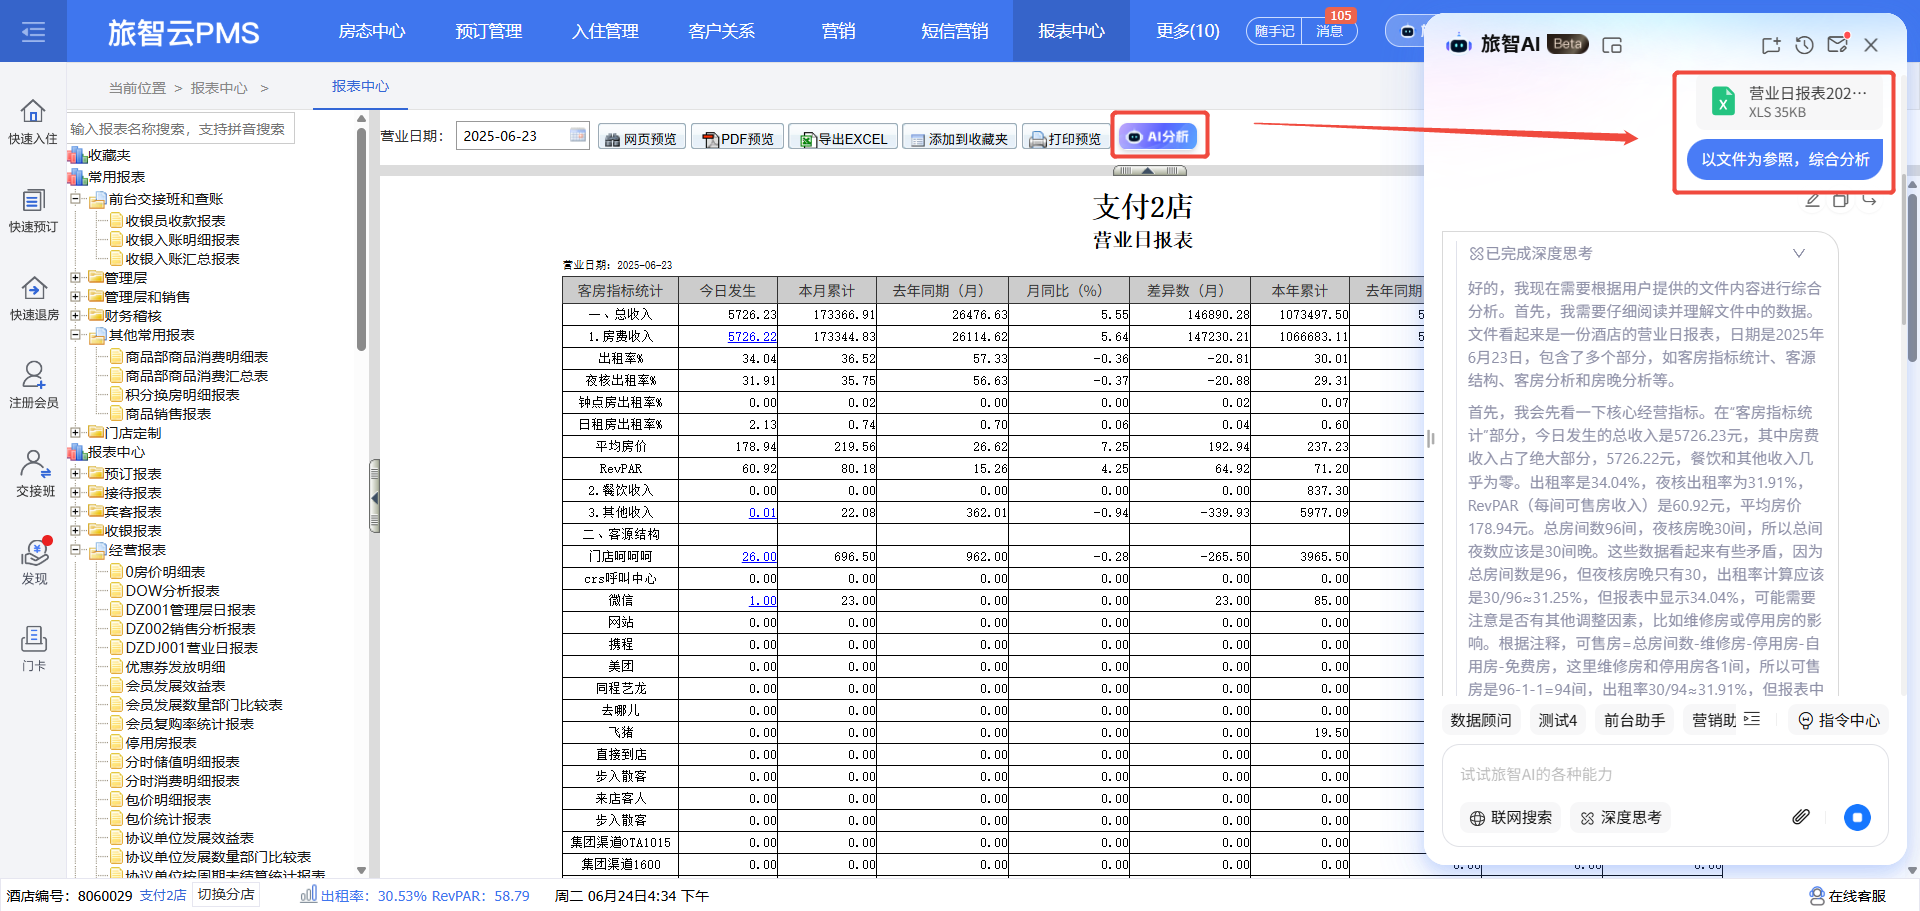Viewport: 1920px width, 911px height.
Task: Open 收银员收款报表 in the tree
Action: (x=175, y=221)
